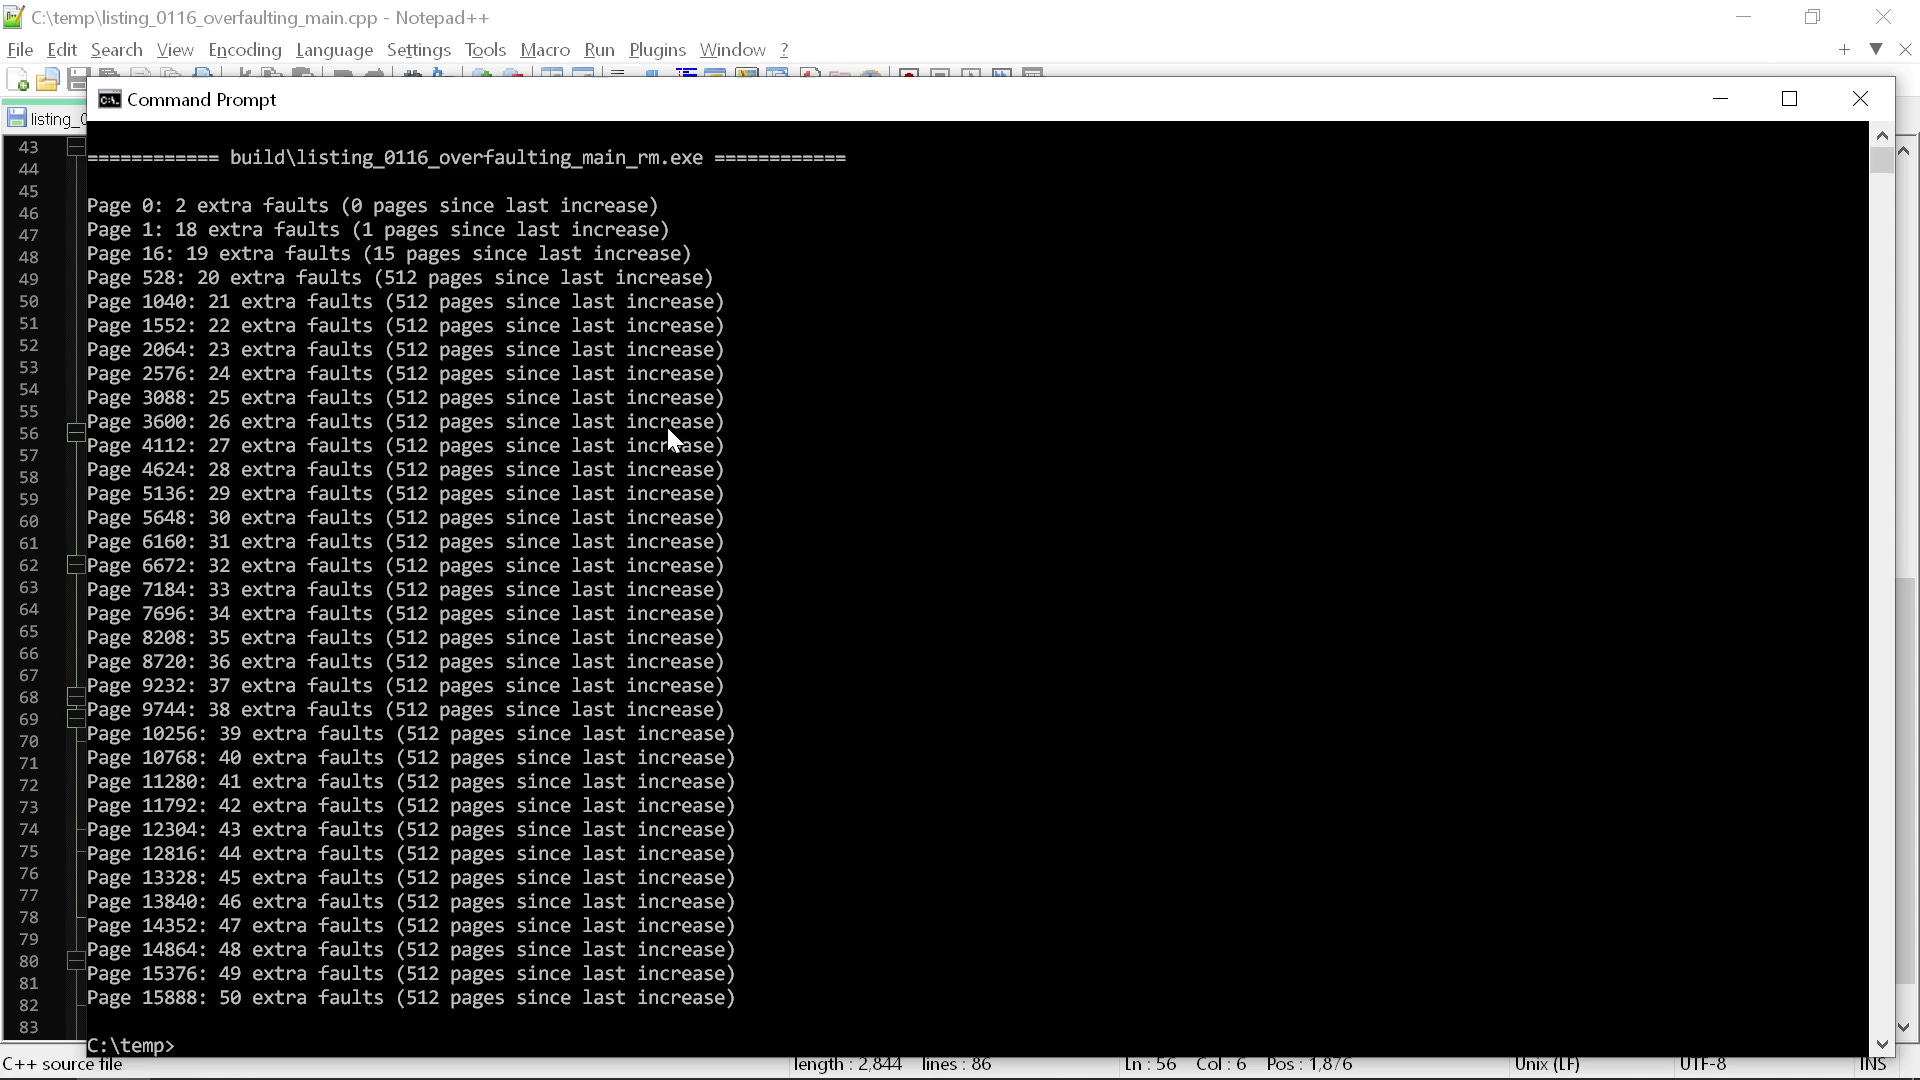Click the Print toolbar icon
The image size is (1920, 1080).
(x=201, y=76)
